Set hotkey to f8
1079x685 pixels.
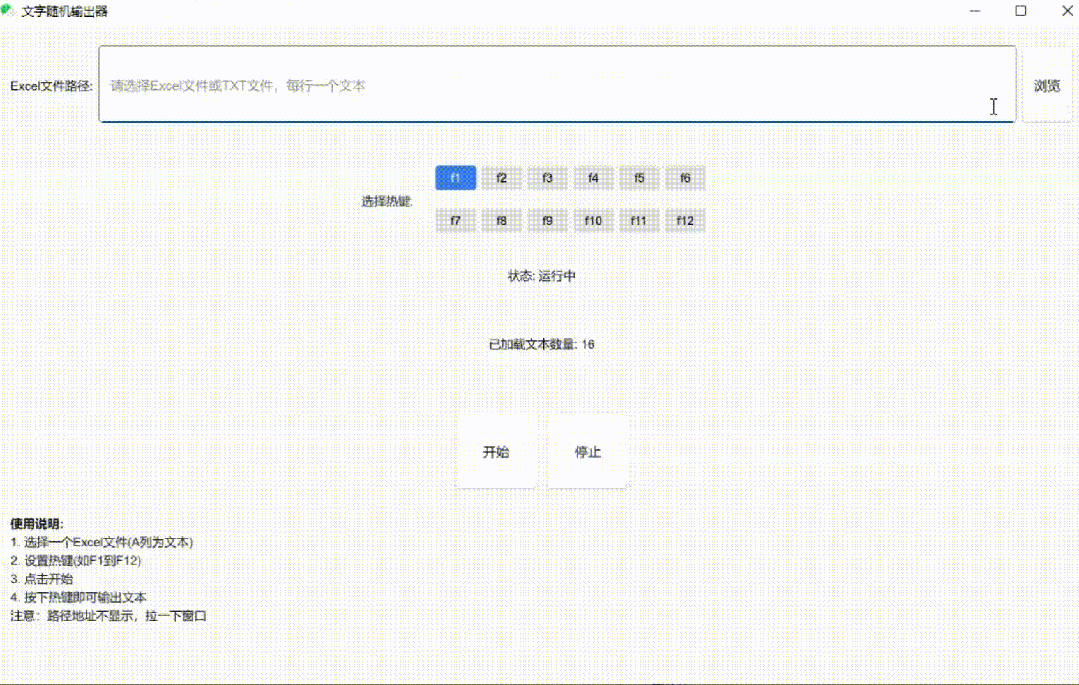click(502, 220)
